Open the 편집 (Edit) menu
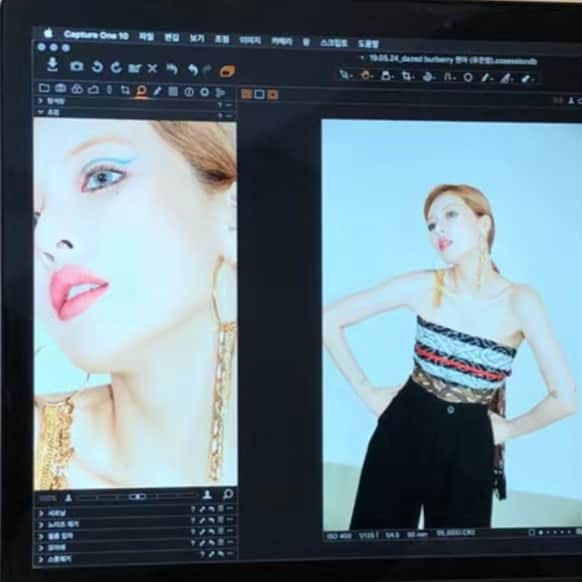The image size is (582, 582). (x=171, y=37)
